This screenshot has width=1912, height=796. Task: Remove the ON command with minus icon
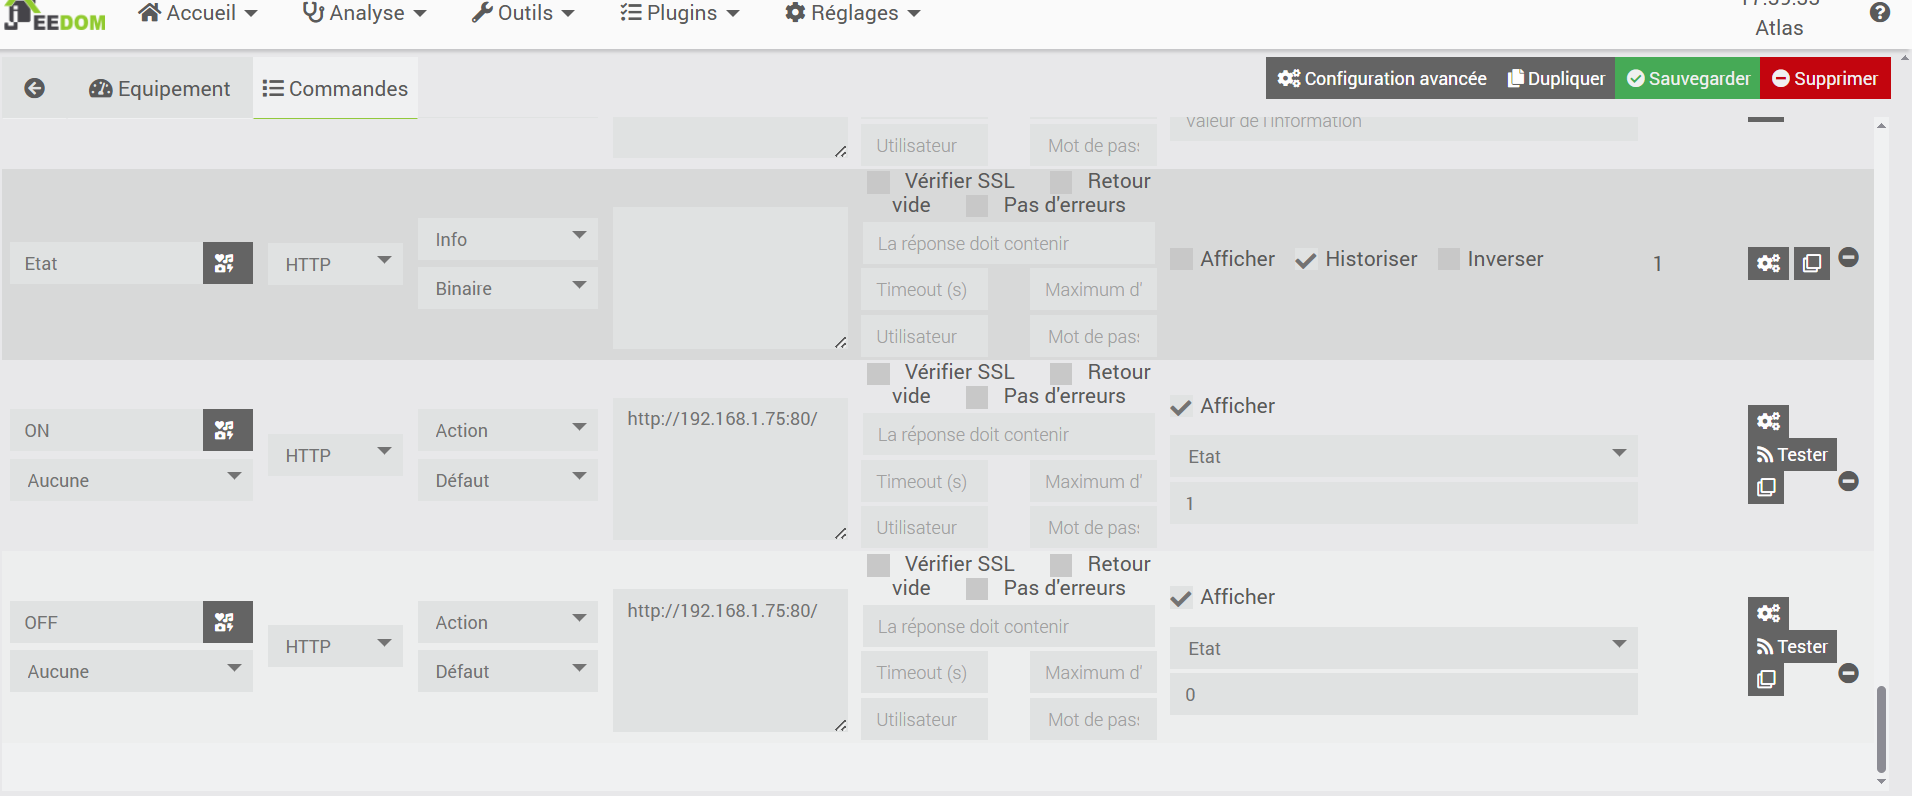click(1849, 481)
